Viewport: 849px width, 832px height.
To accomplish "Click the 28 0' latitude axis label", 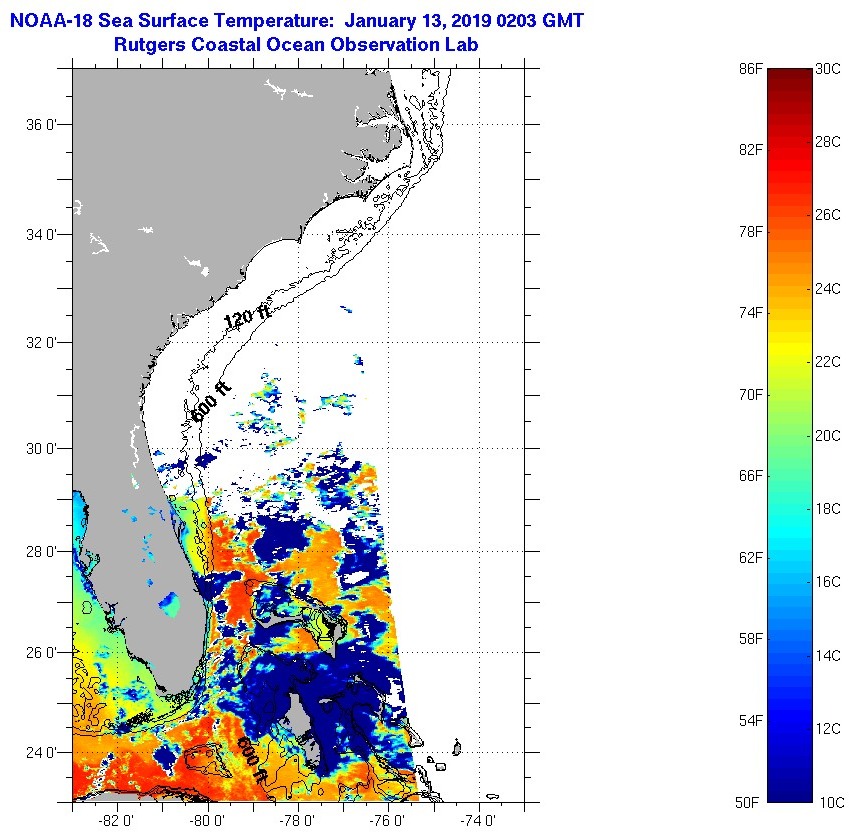I will [43, 551].
